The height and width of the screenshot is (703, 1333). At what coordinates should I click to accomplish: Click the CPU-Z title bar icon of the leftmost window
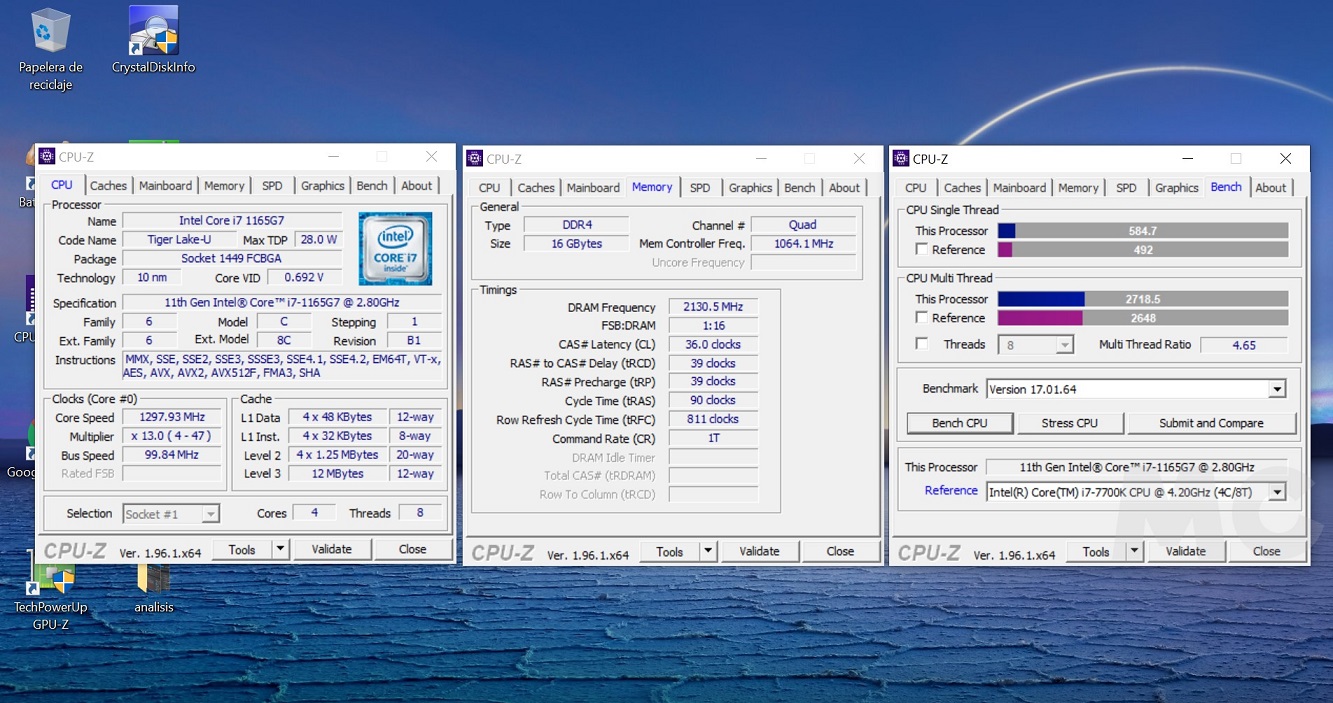click(x=47, y=156)
